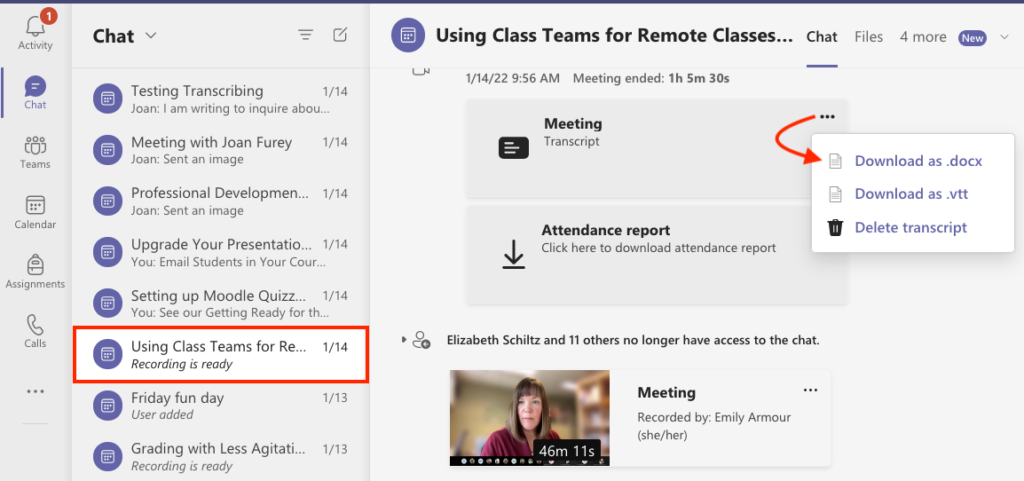
Task: Switch to the Files tab
Action: pos(869,37)
